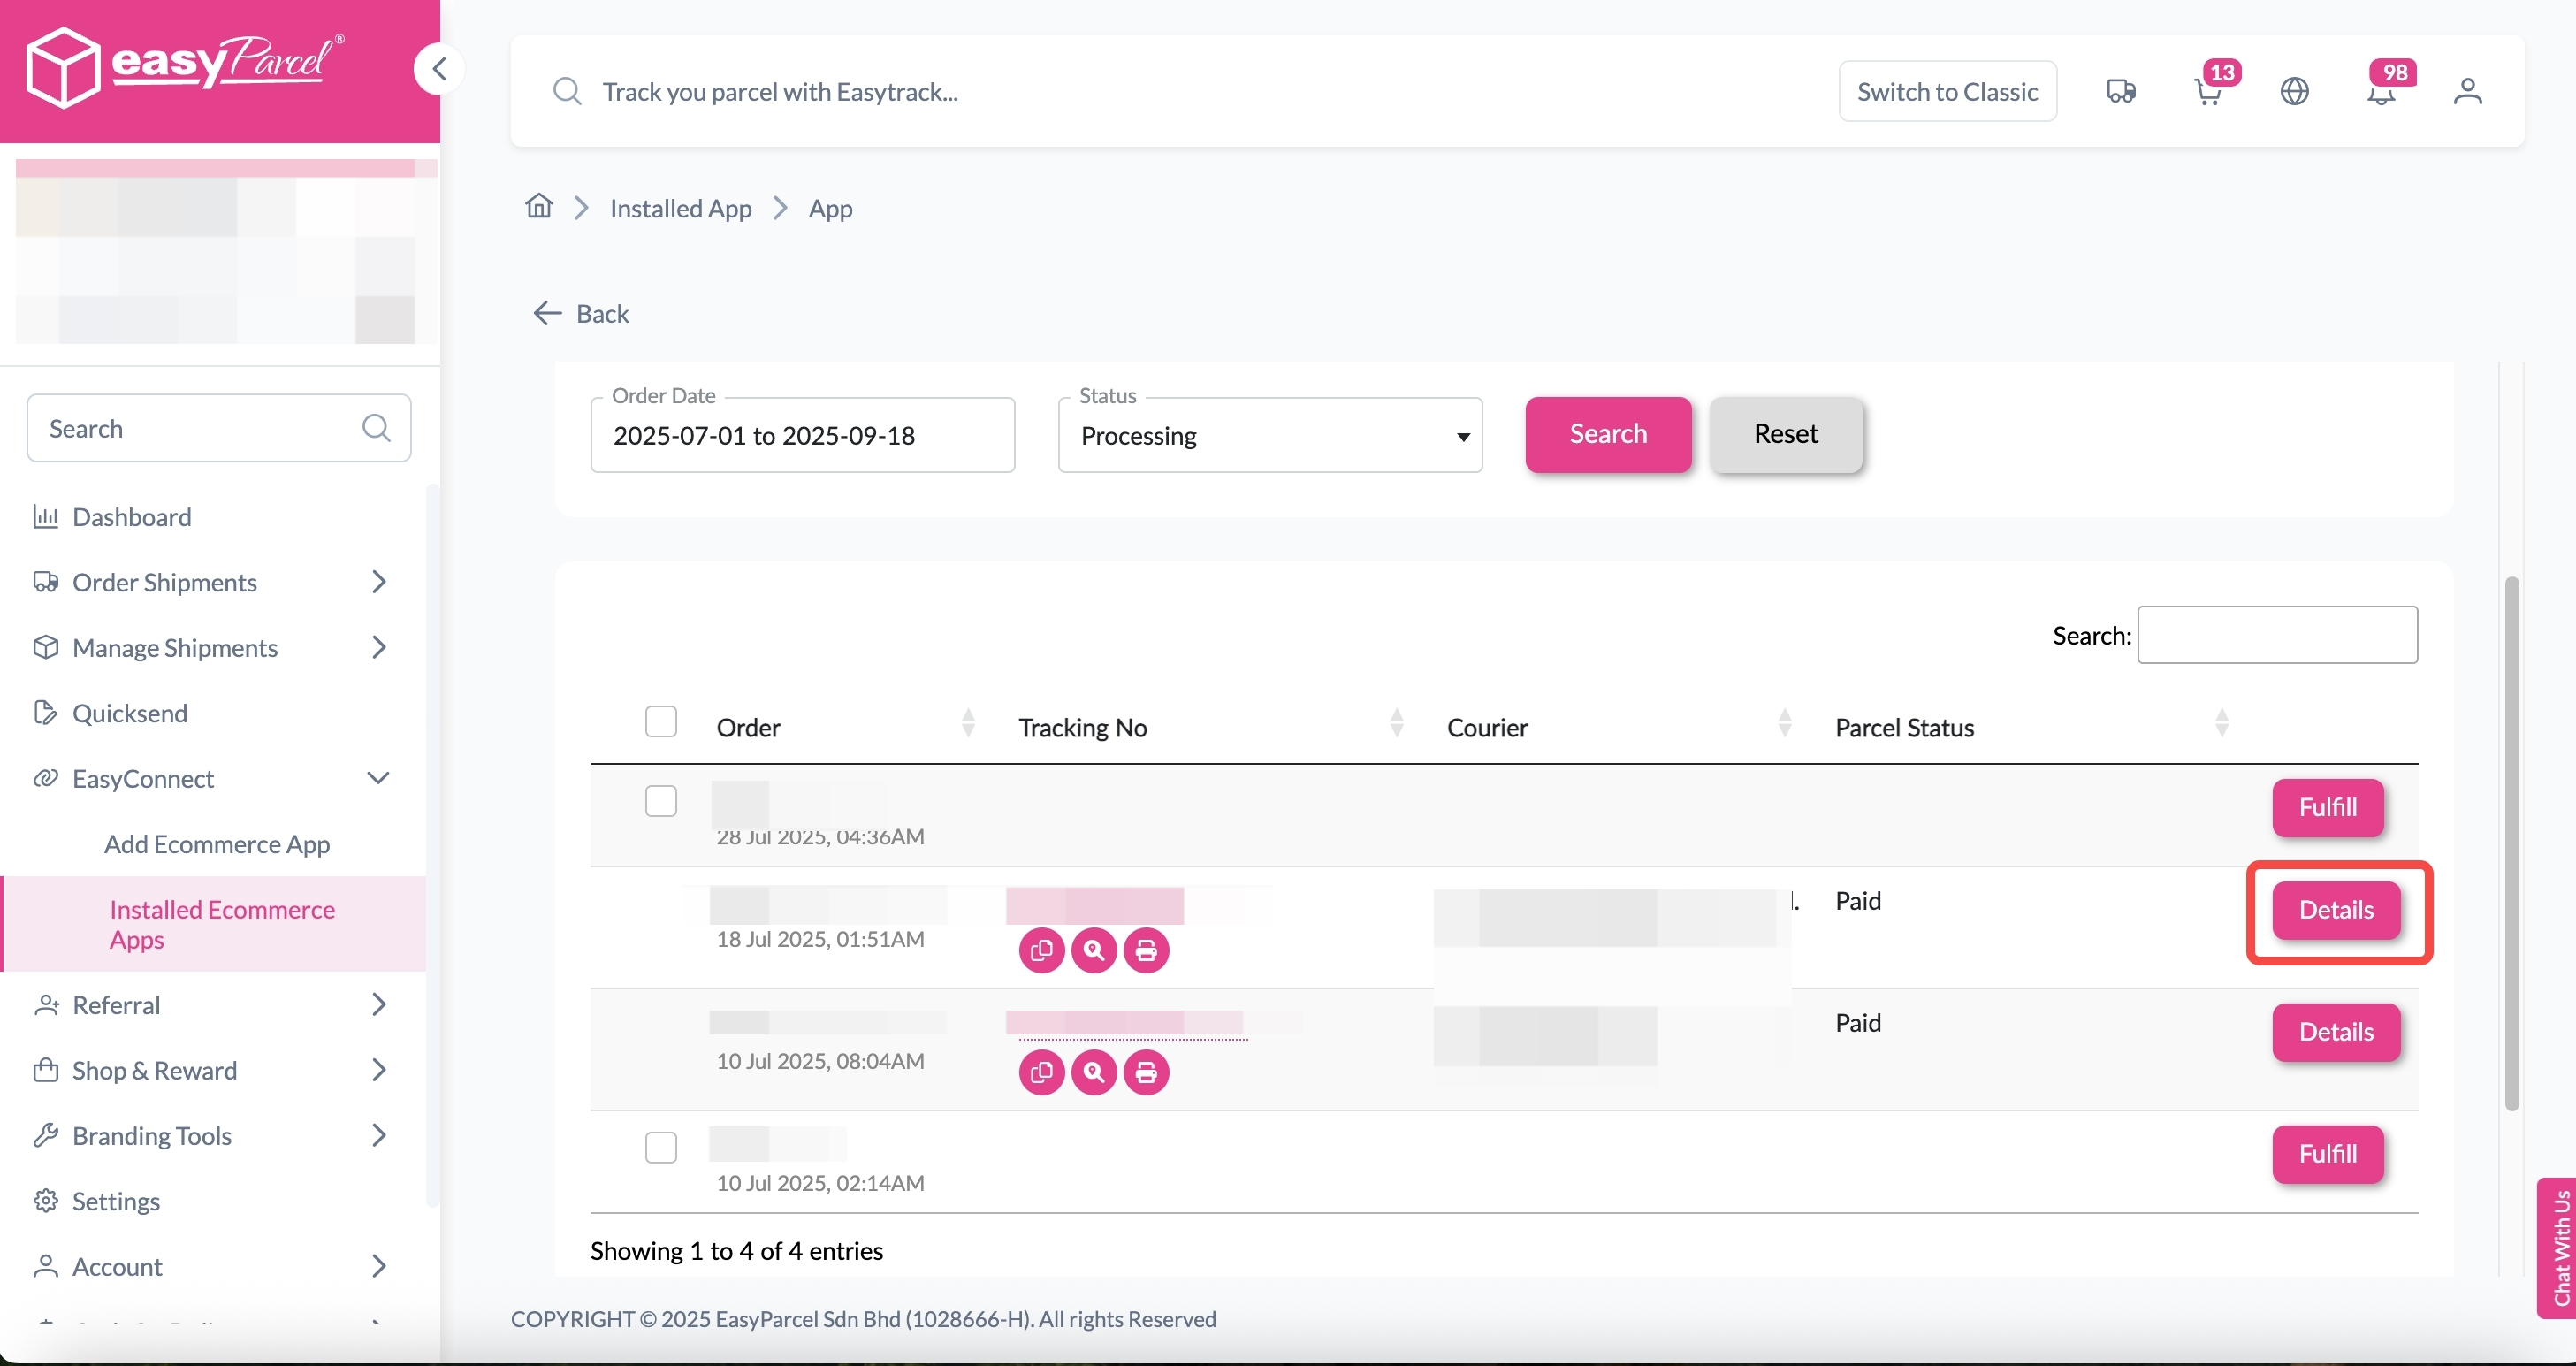The image size is (2576, 1366).
Task: Click Switch to Classic
Action: coord(1947,91)
